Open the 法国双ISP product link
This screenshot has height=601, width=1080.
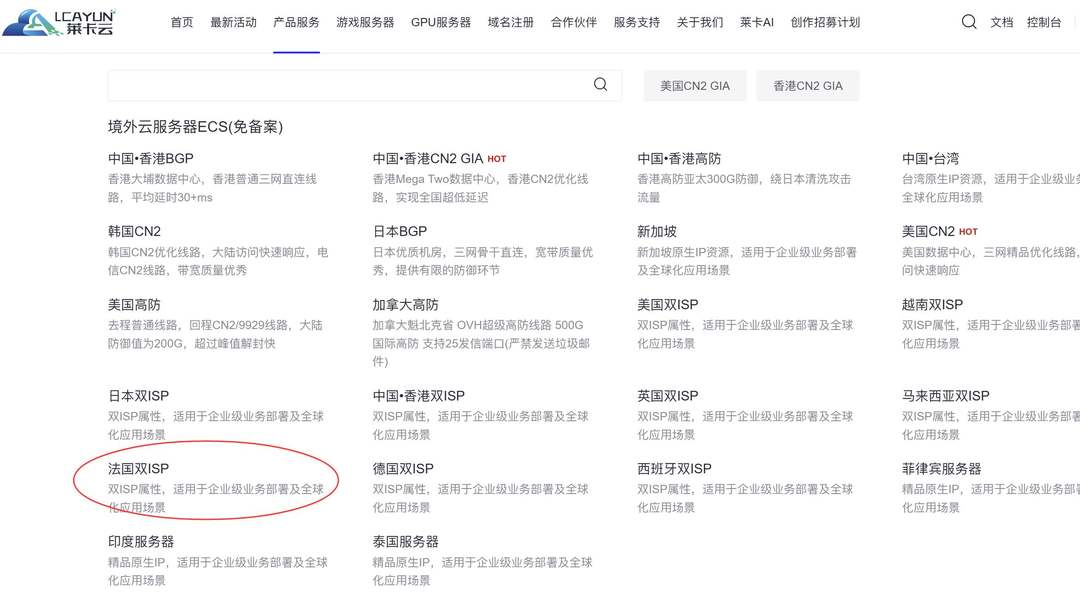(x=138, y=469)
